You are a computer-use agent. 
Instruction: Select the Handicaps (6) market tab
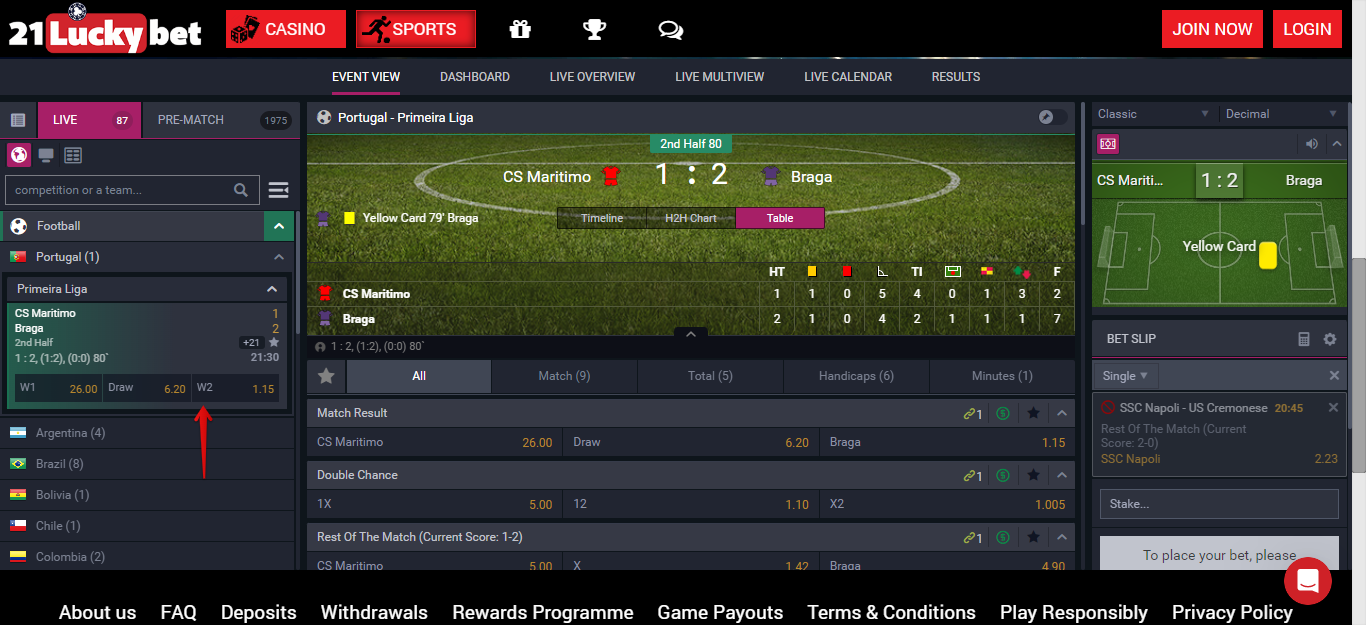856,376
